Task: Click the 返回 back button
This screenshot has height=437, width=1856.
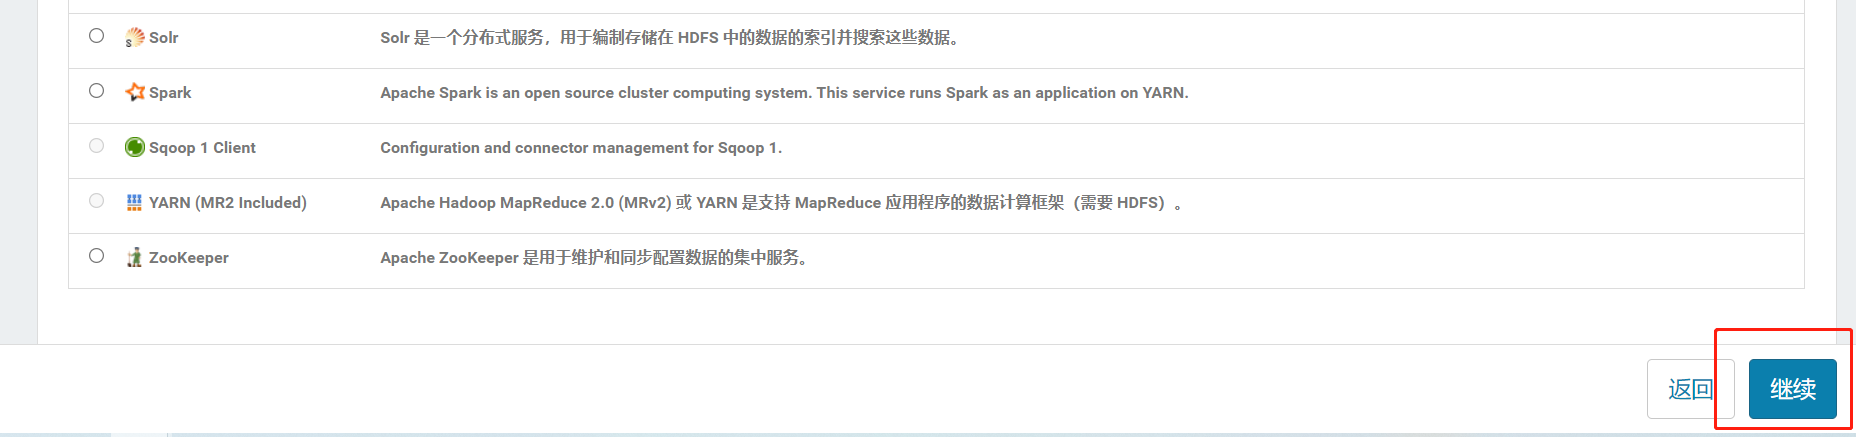Action: [1690, 389]
